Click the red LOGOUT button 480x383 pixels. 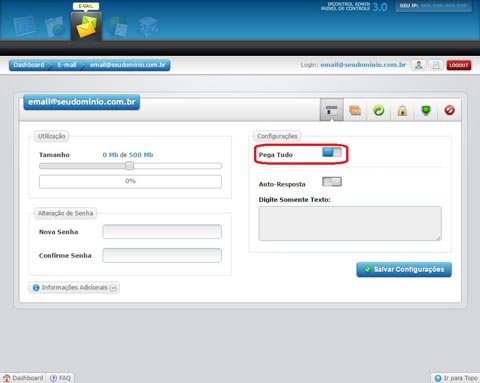(x=459, y=65)
